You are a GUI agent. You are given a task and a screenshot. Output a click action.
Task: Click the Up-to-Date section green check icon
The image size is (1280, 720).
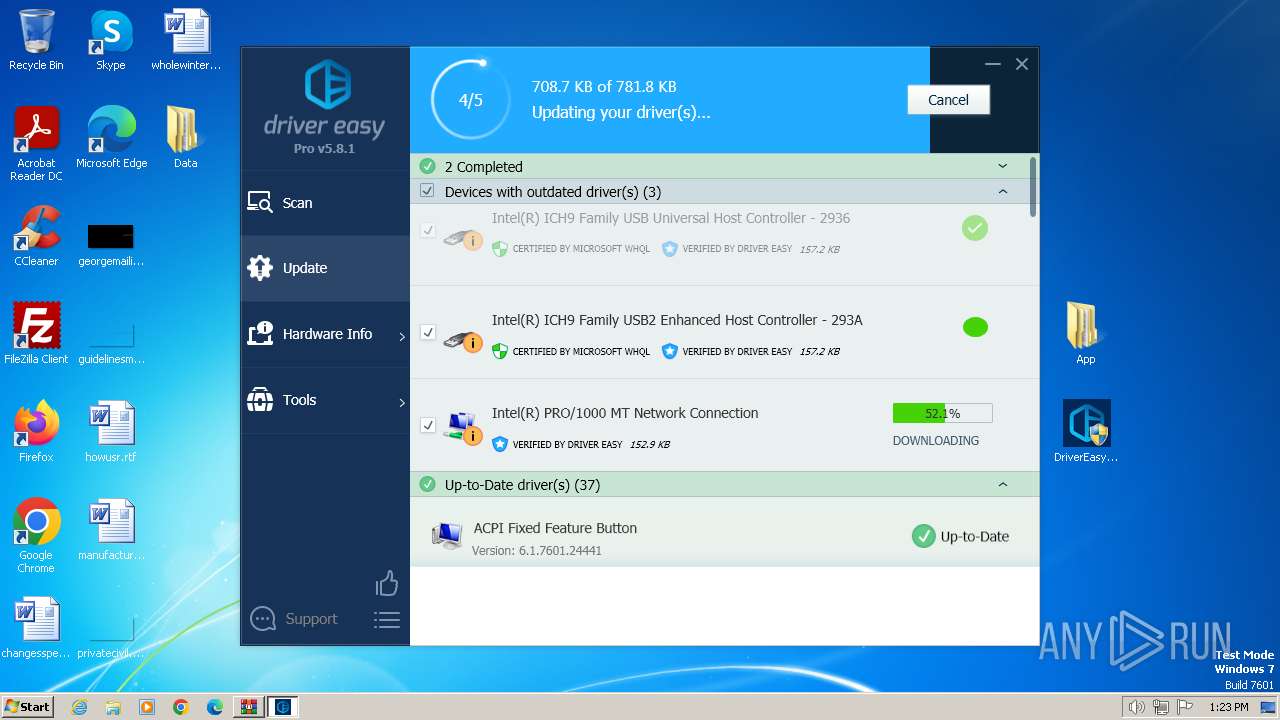click(428, 484)
